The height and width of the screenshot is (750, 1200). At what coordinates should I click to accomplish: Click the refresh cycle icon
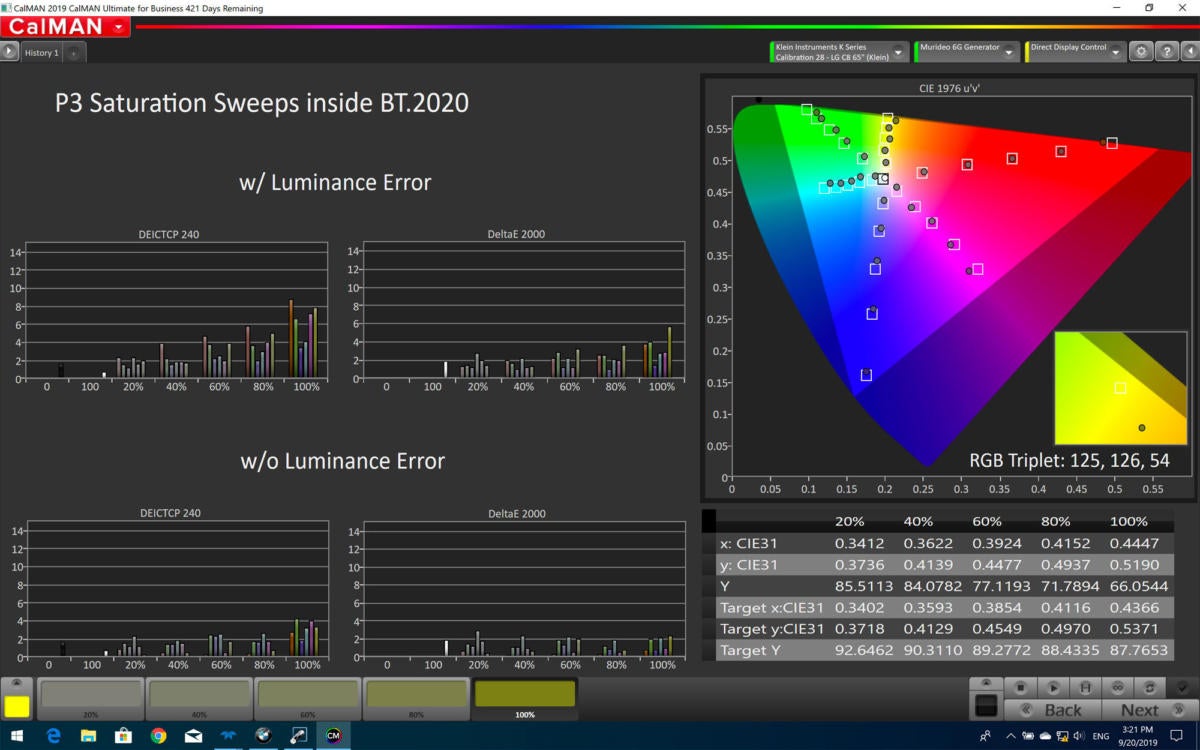(1151, 688)
